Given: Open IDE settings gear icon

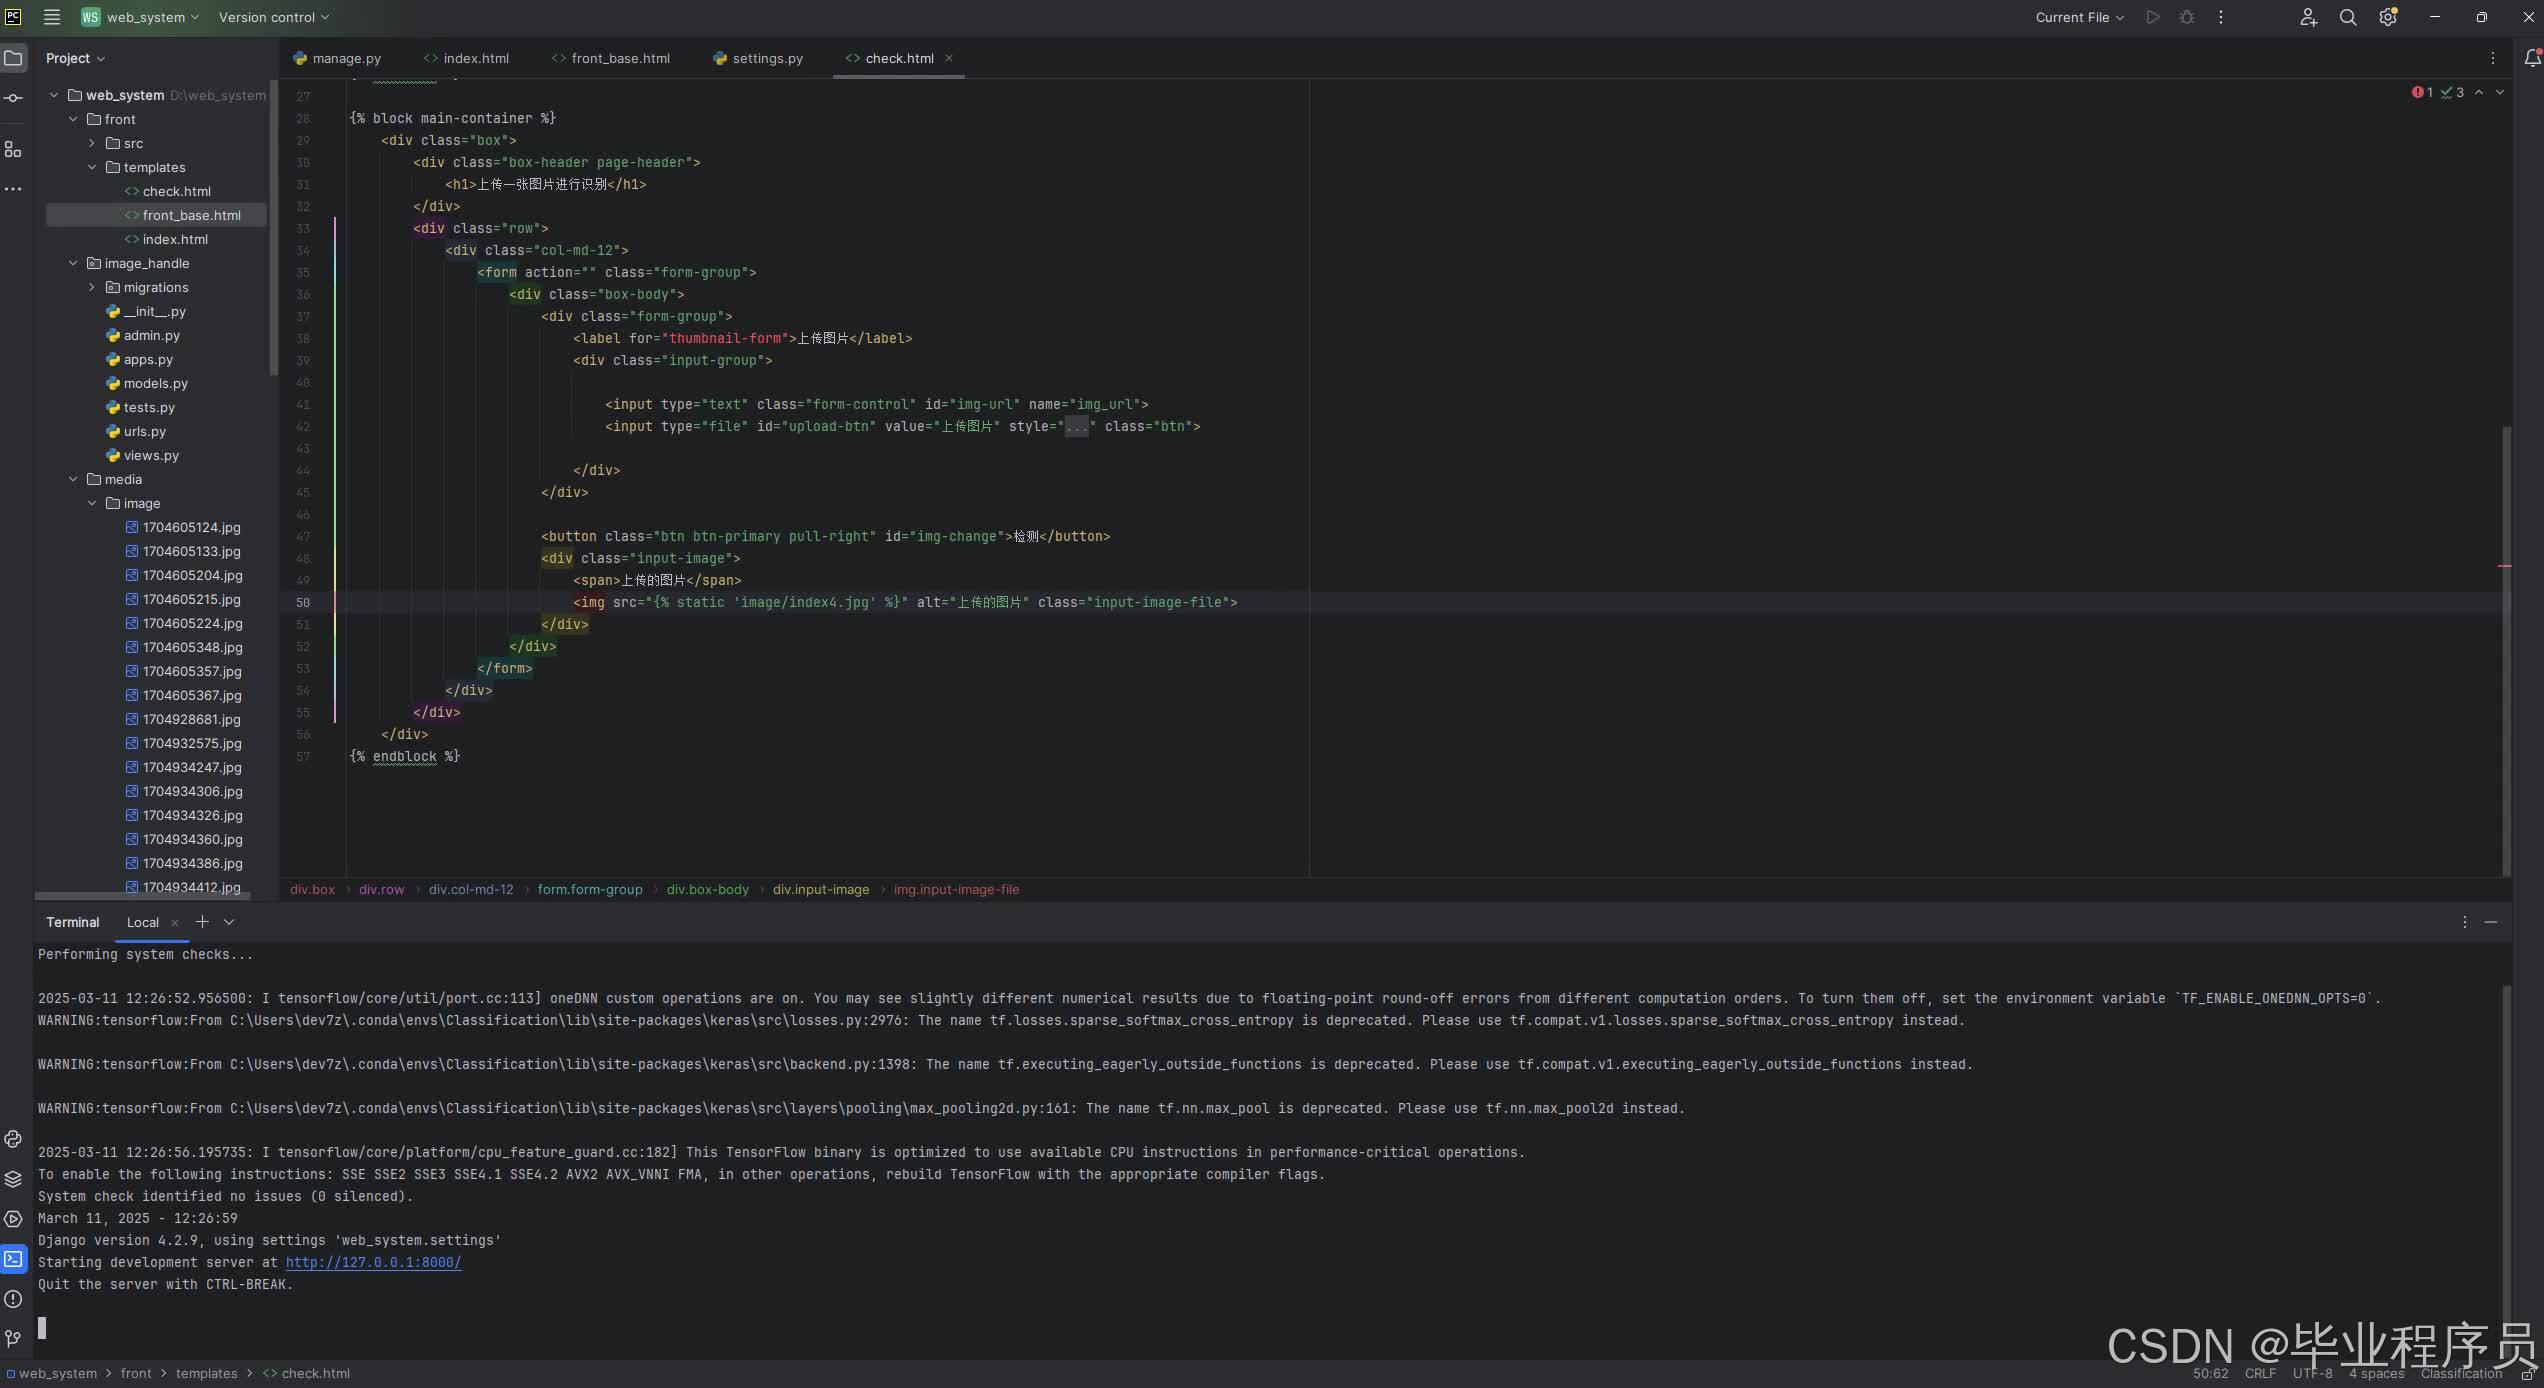Looking at the screenshot, I should [2388, 17].
